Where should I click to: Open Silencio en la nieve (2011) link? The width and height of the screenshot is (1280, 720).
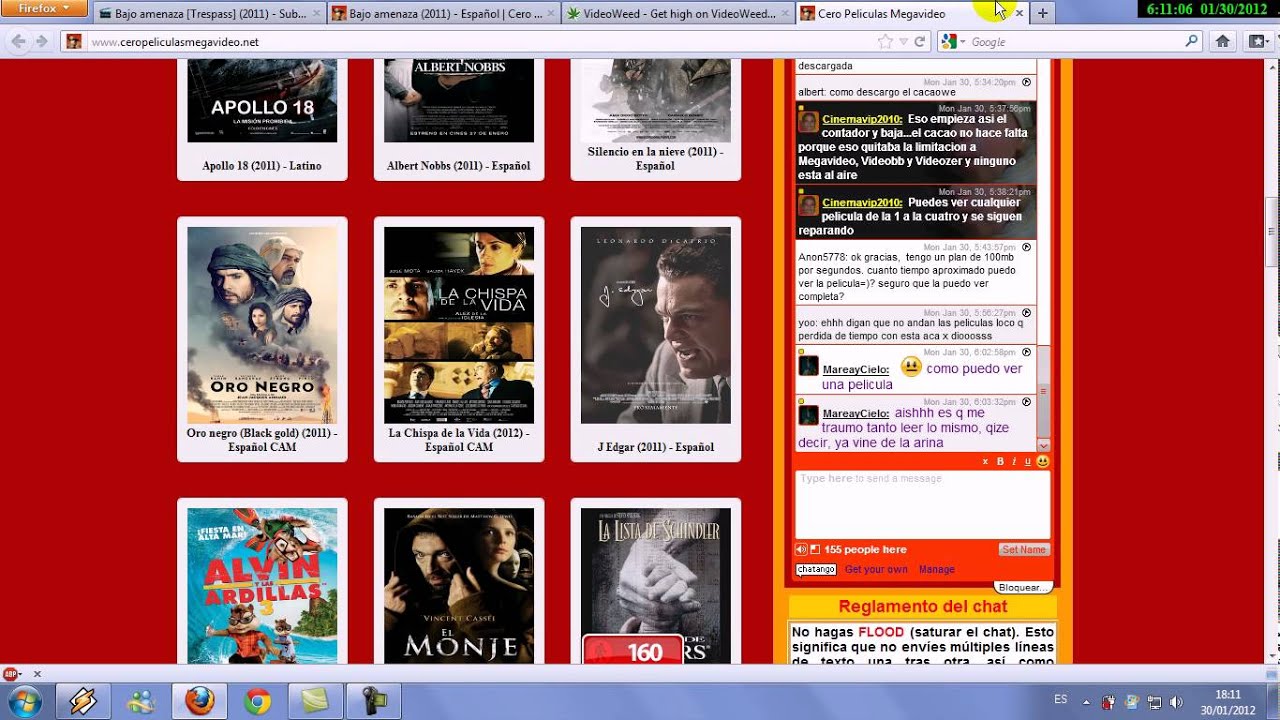point(656,159)
